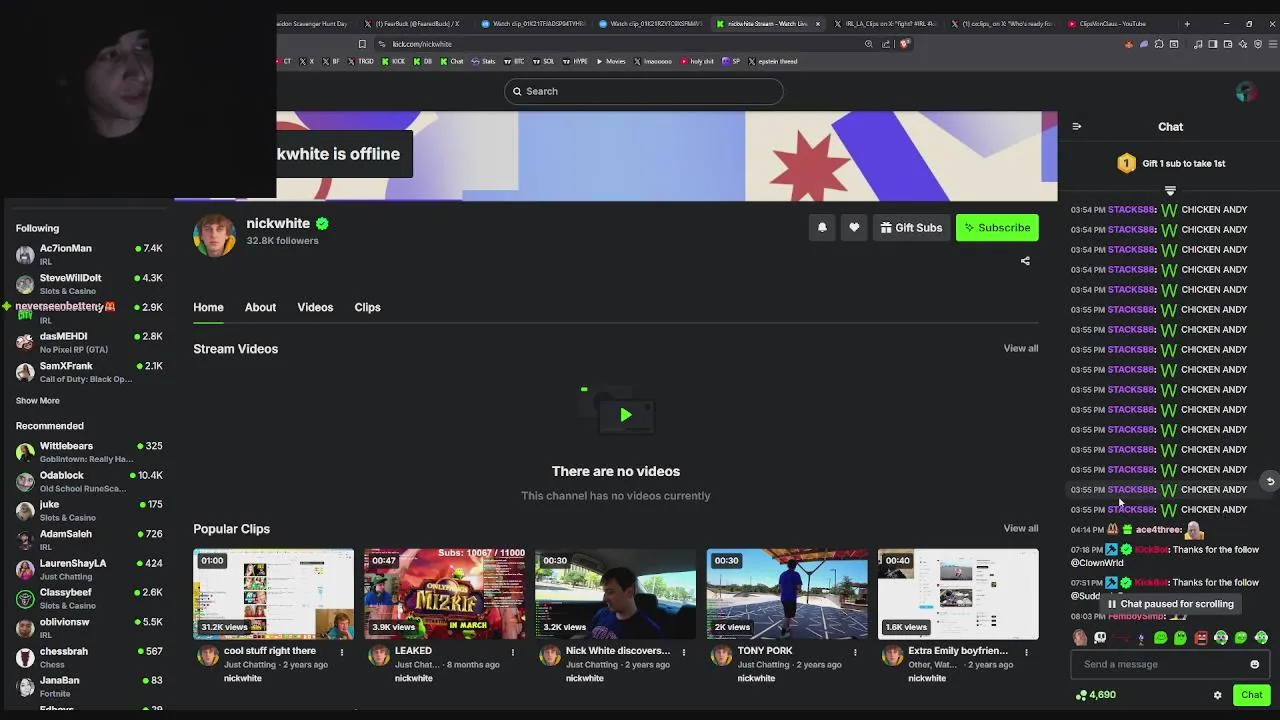Switch to the Home tab
This screenshot has height=720, width=1280.
208,308
